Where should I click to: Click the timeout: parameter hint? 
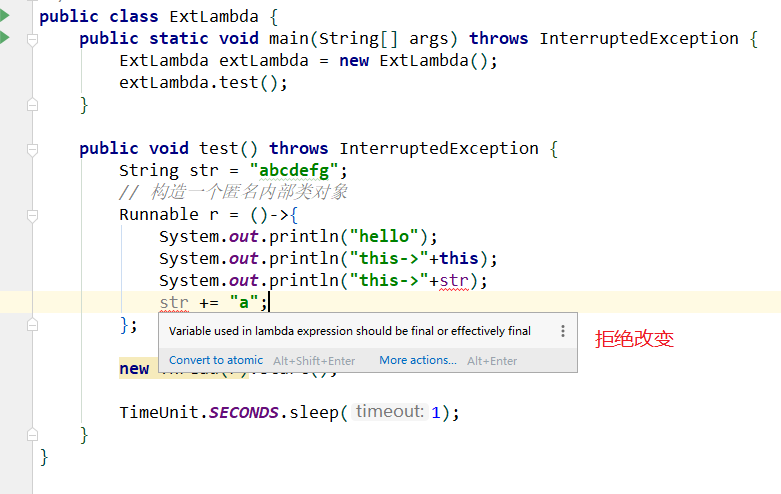(x=390, y=411)
